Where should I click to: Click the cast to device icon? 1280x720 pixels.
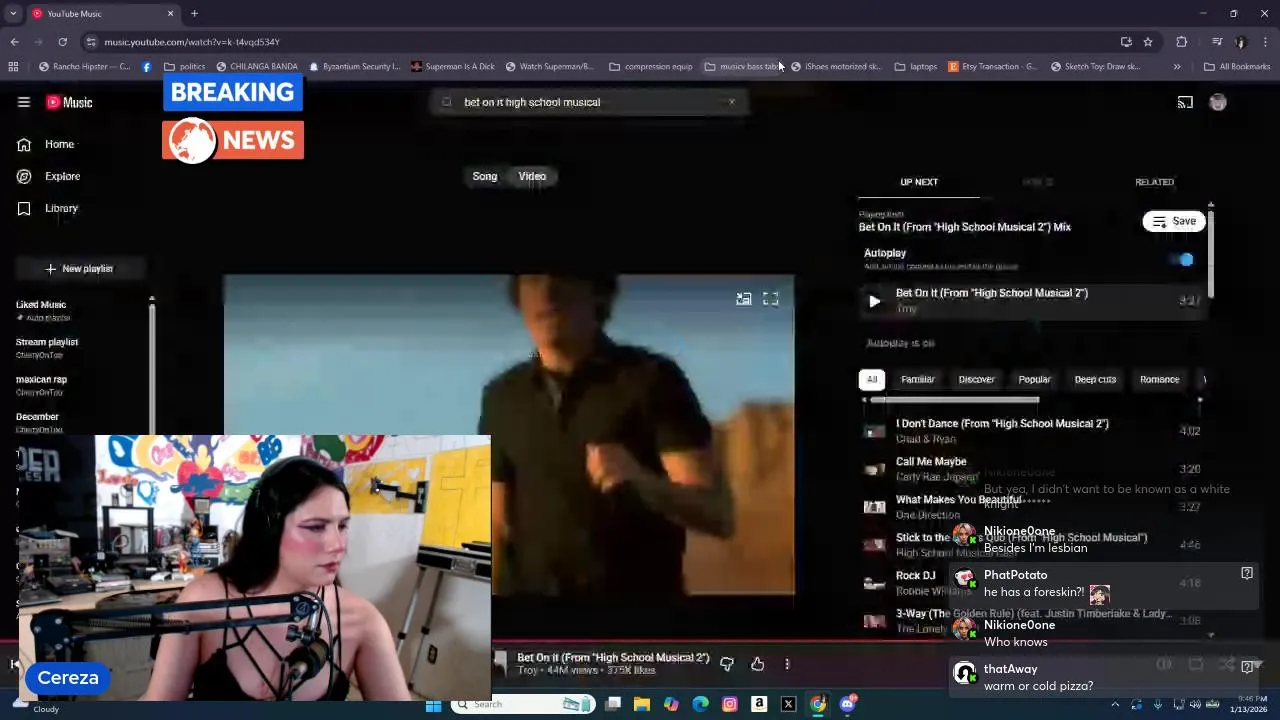pyautogui.click(x=1185, y=102)
